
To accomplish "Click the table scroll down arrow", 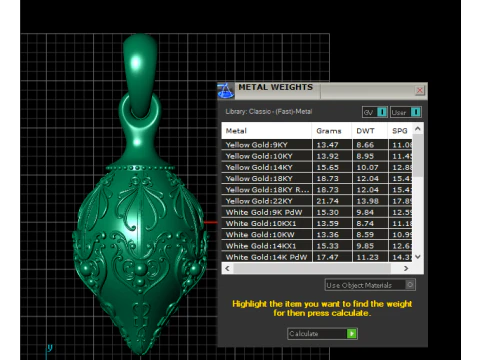I will (418, 257).
